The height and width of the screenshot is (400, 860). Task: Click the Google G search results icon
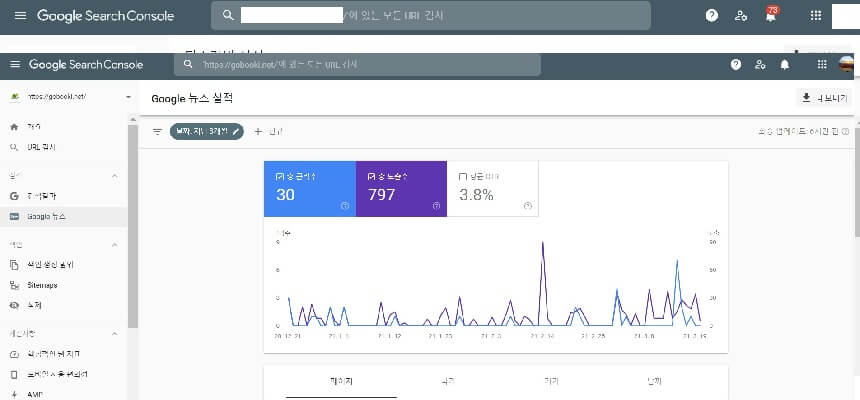click(14, 196)
